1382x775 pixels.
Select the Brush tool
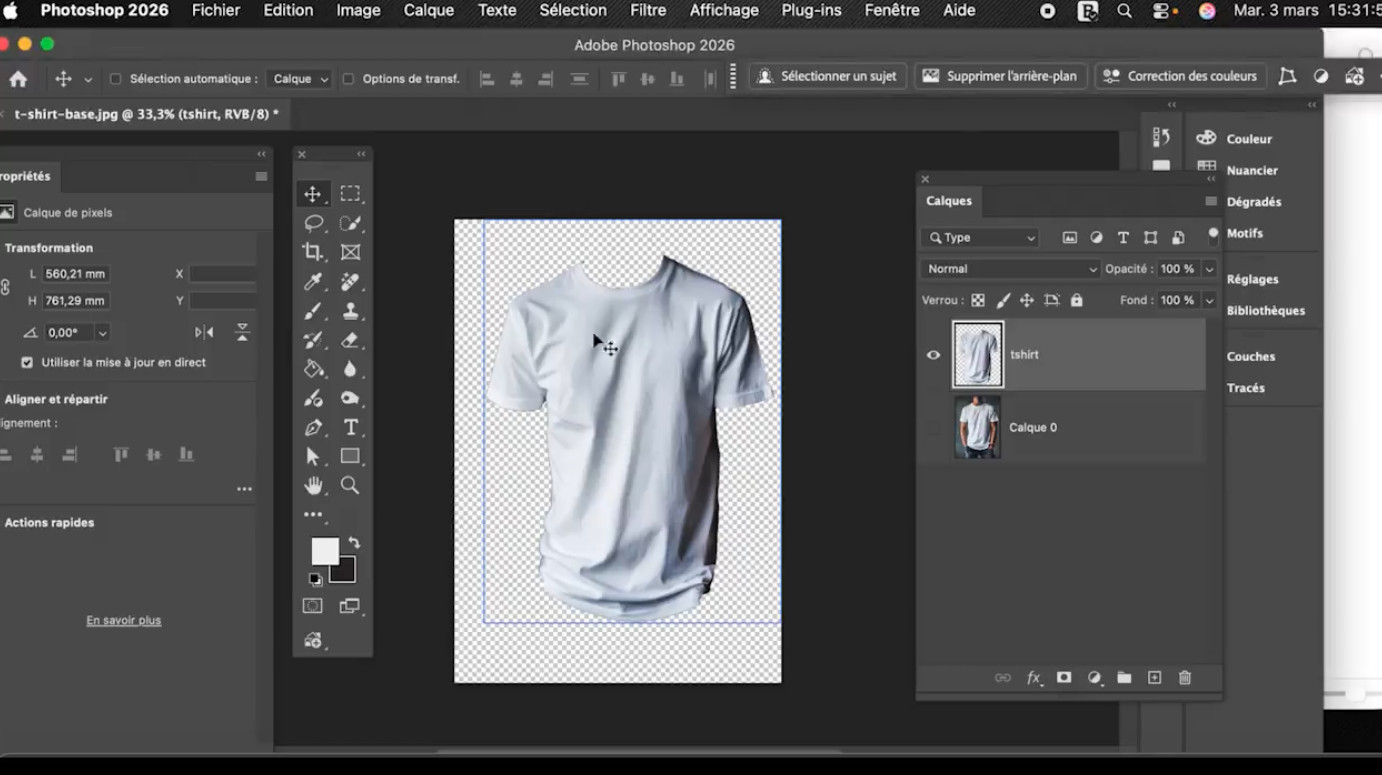coord(313,311)
